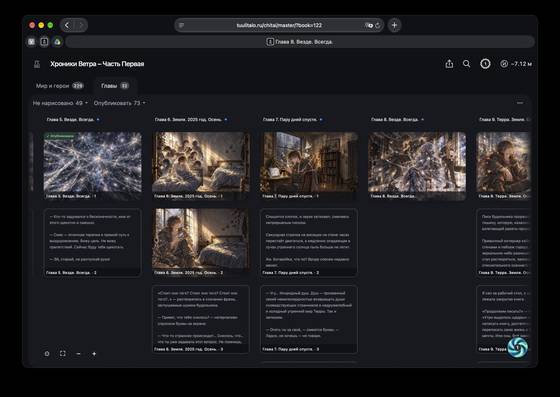Image resolution: width=560 pixels, height=397 pixels.
Task: Open the second pinned tab icon
Action: [x=44, y=42]
